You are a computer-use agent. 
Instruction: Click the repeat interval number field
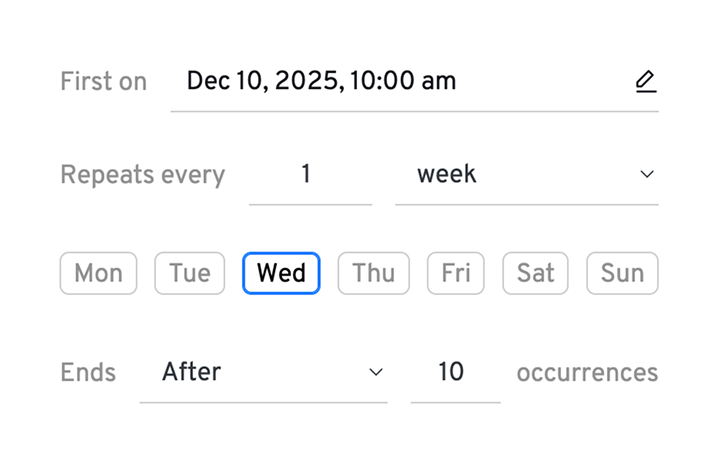pyautogui.click(x=309, y=175)
